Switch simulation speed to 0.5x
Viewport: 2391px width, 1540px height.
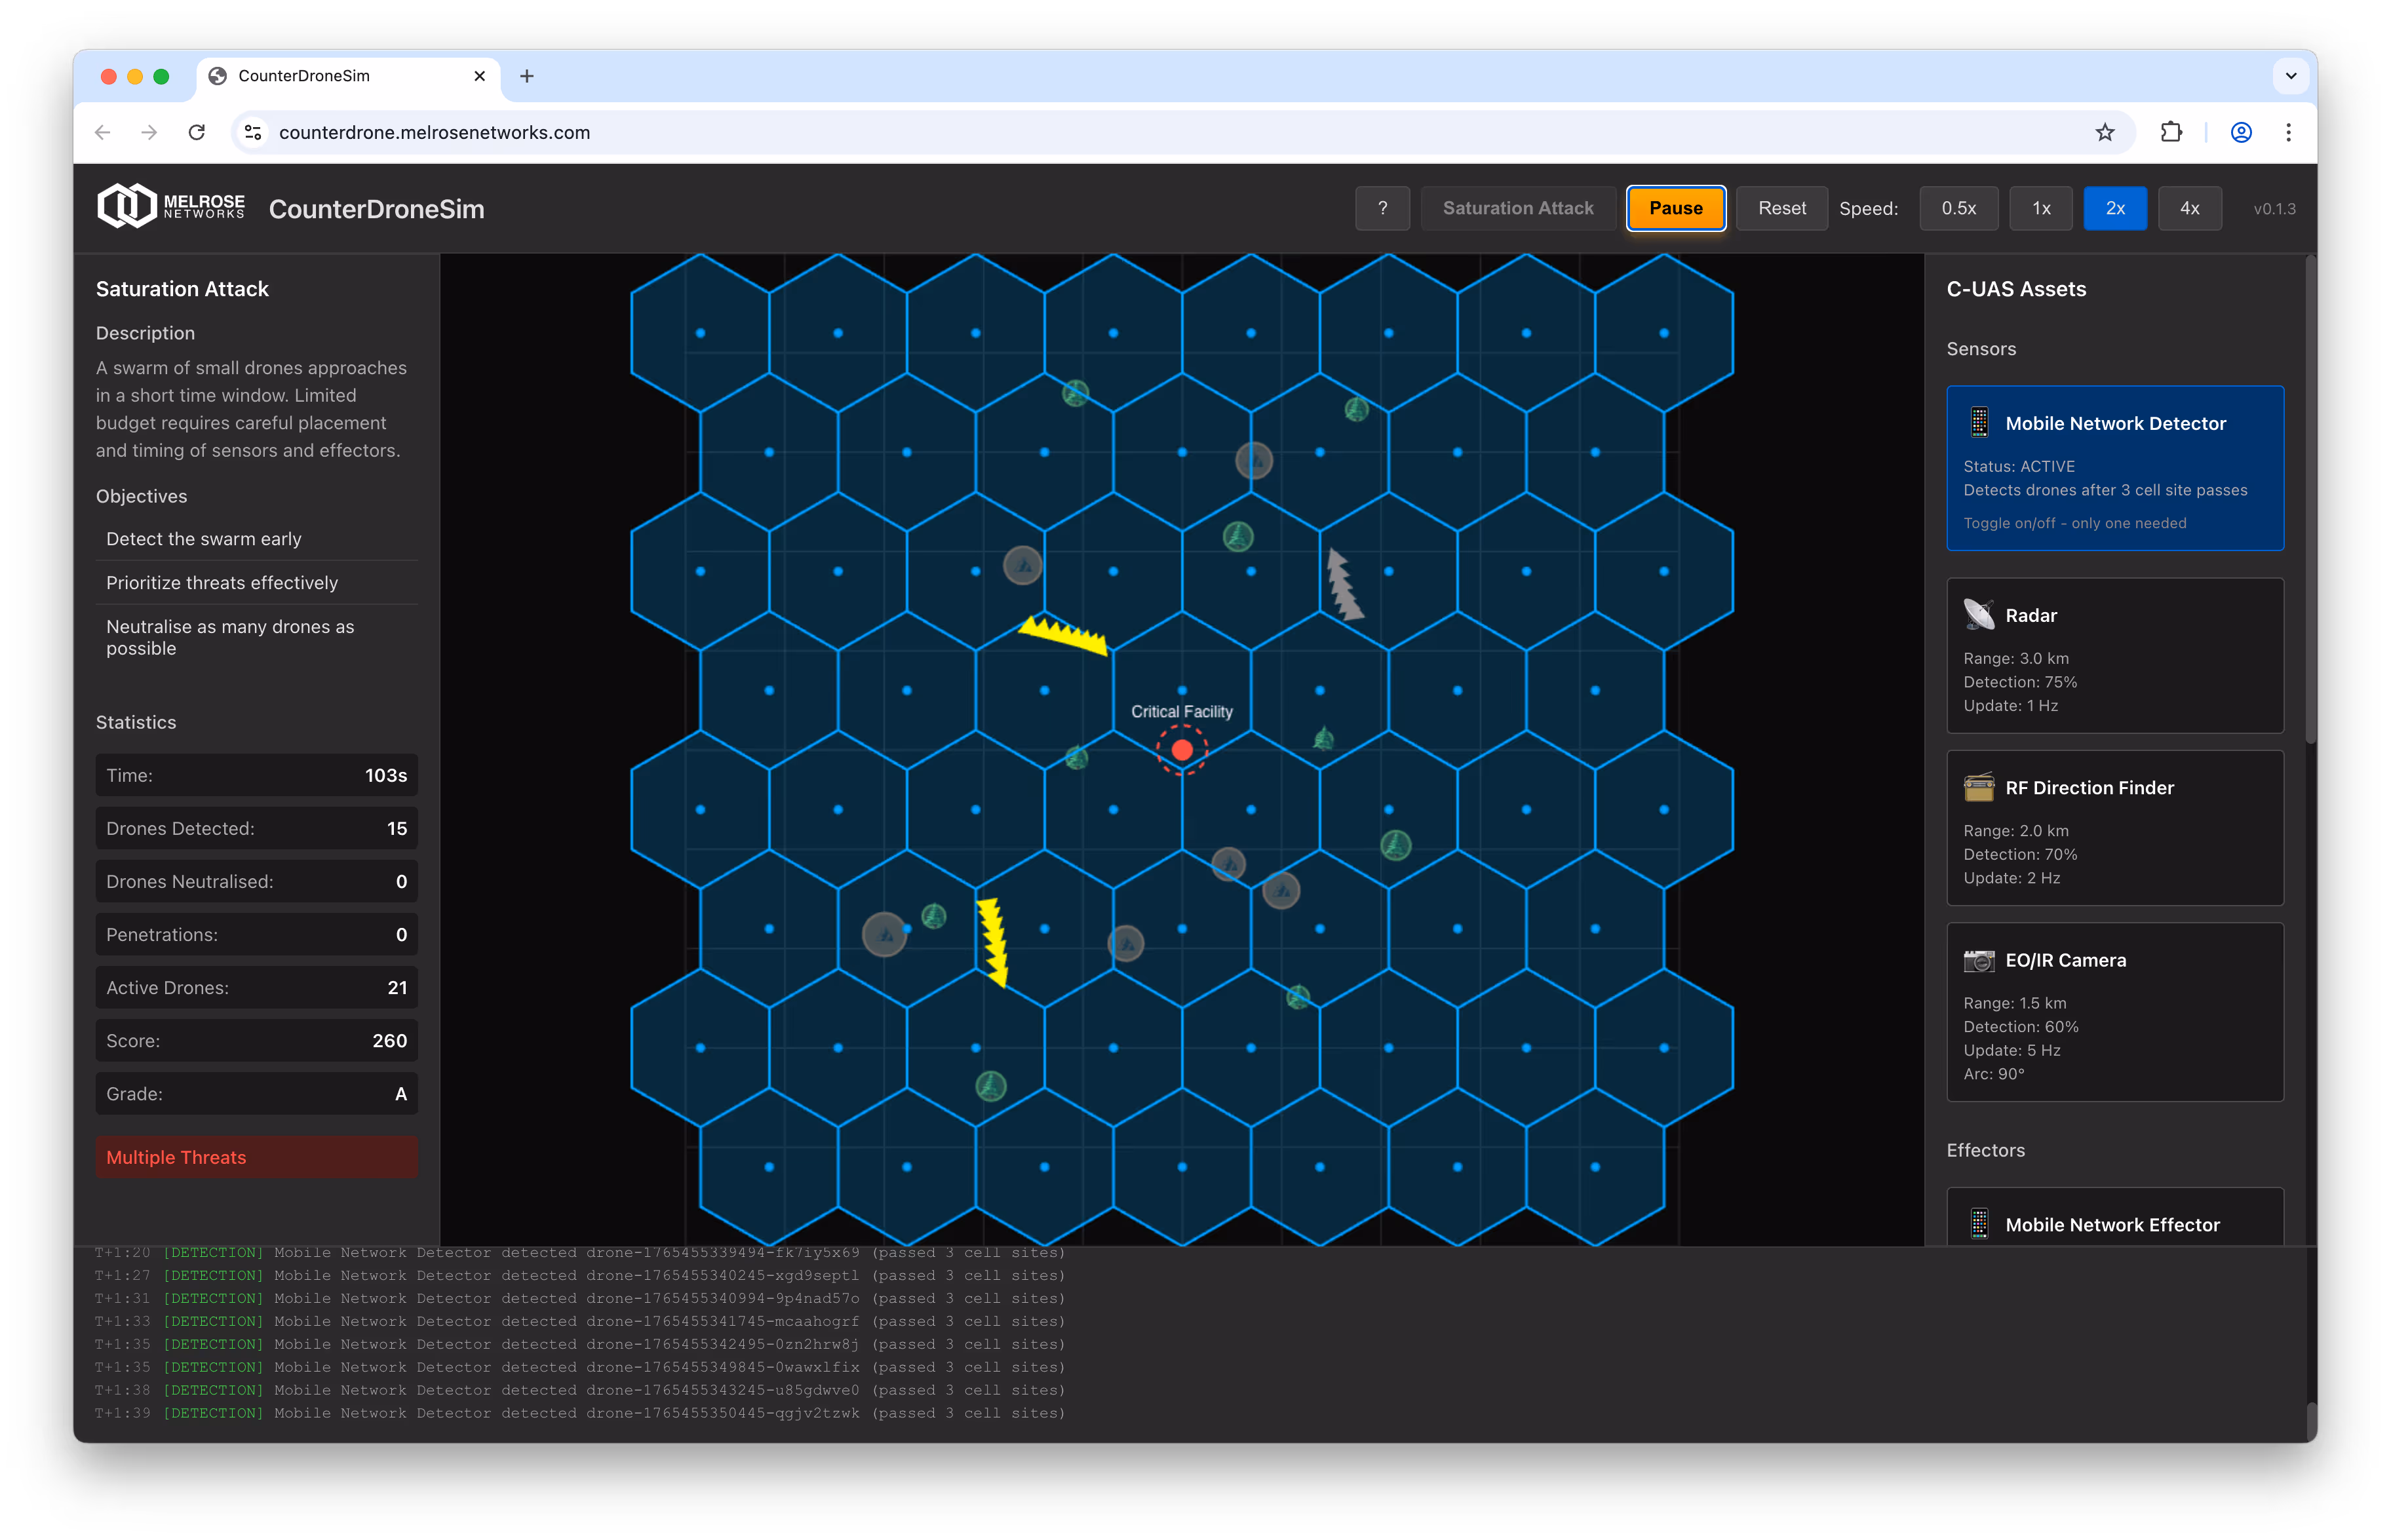[x=1958, y=208]
